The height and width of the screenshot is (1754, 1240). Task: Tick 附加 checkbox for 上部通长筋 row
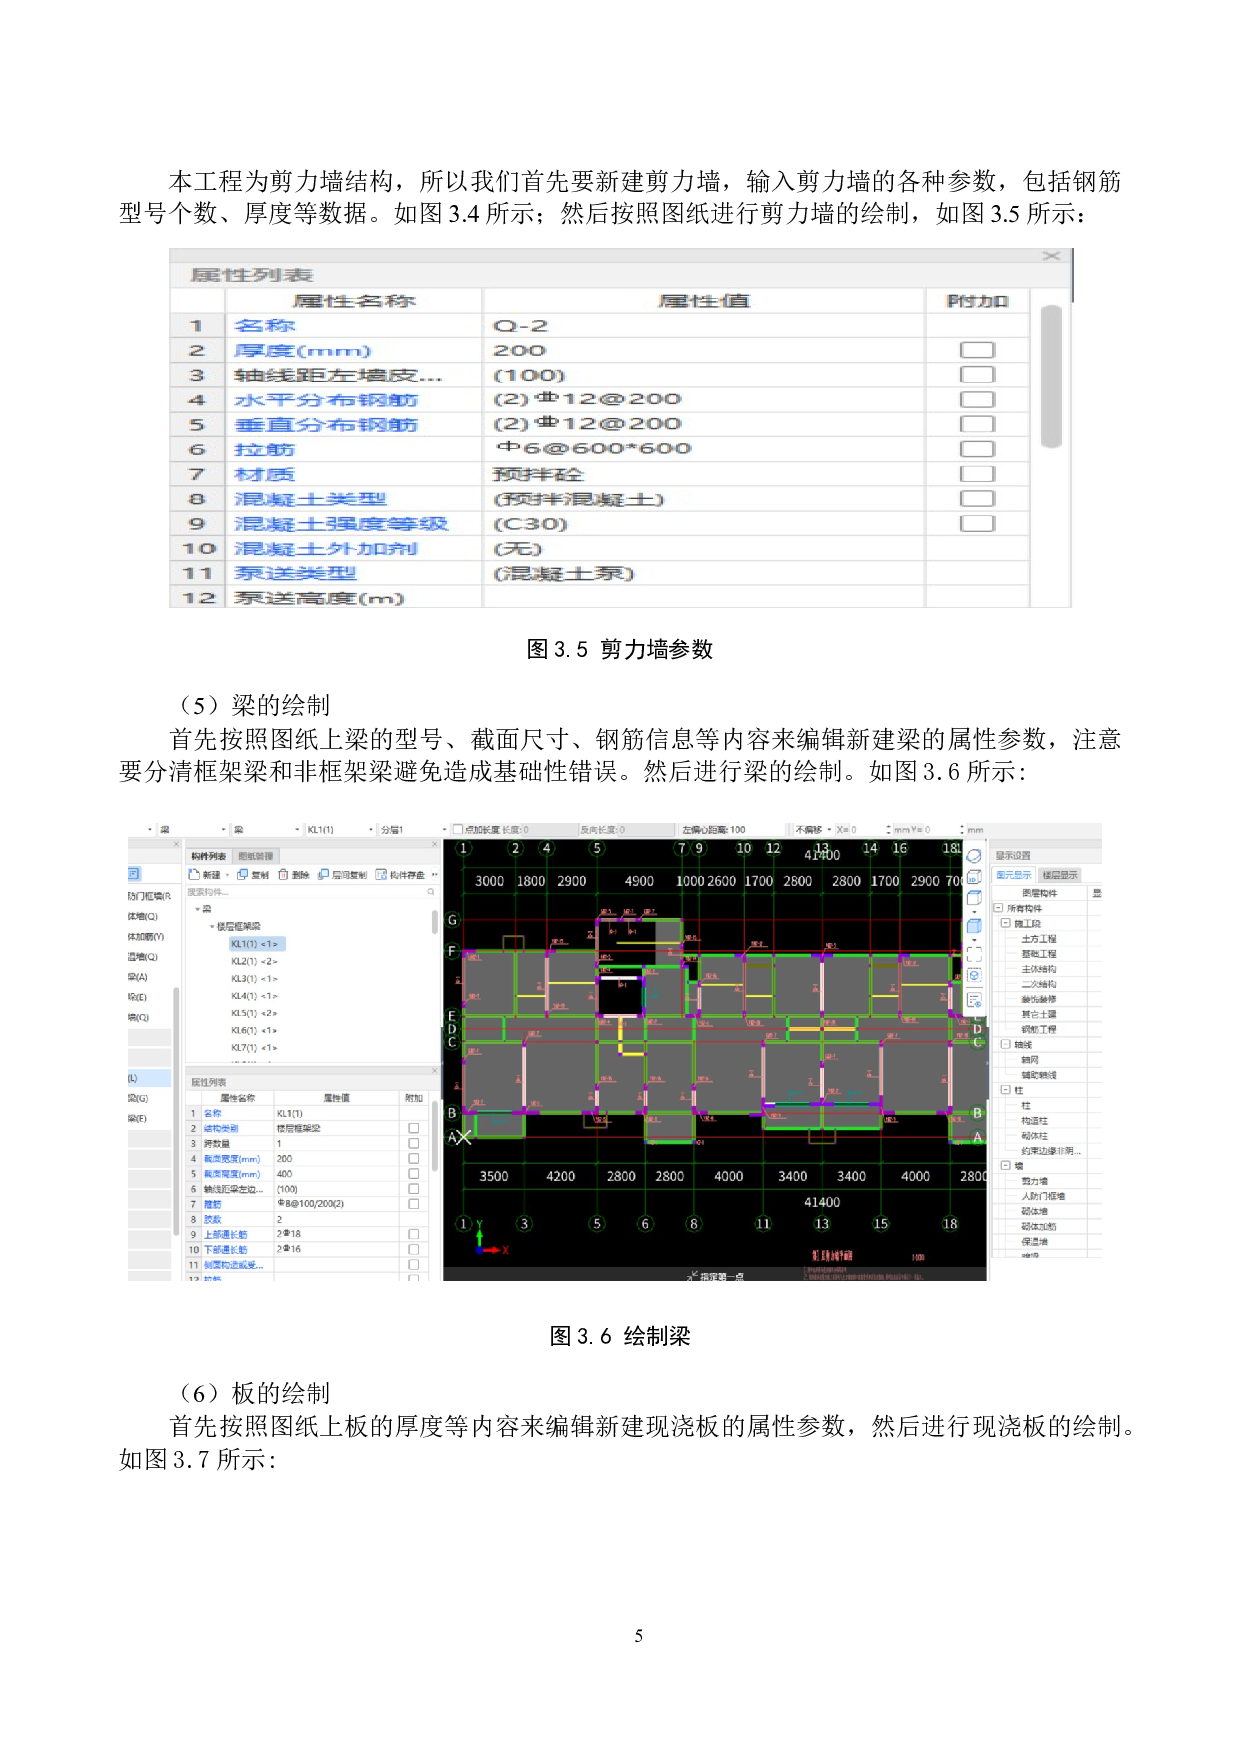pos(413,1234)
